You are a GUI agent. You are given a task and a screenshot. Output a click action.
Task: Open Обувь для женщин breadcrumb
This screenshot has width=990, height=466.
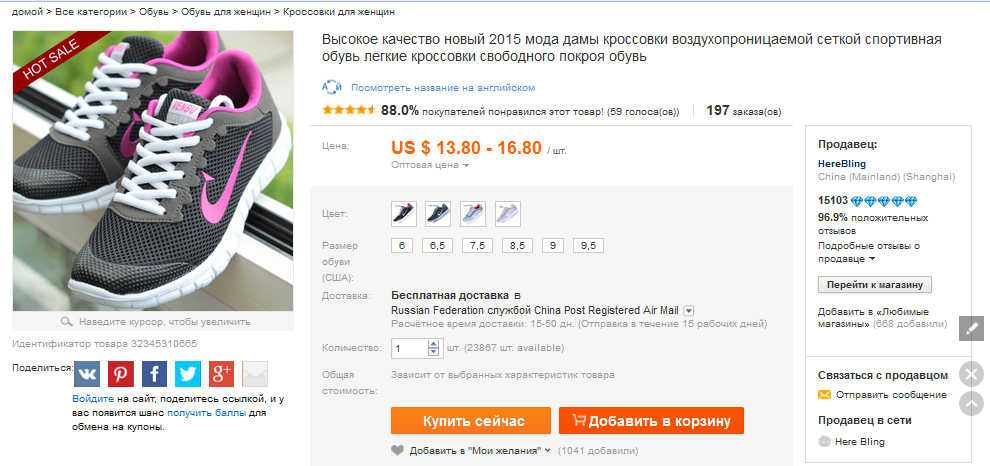pos(226,12)
